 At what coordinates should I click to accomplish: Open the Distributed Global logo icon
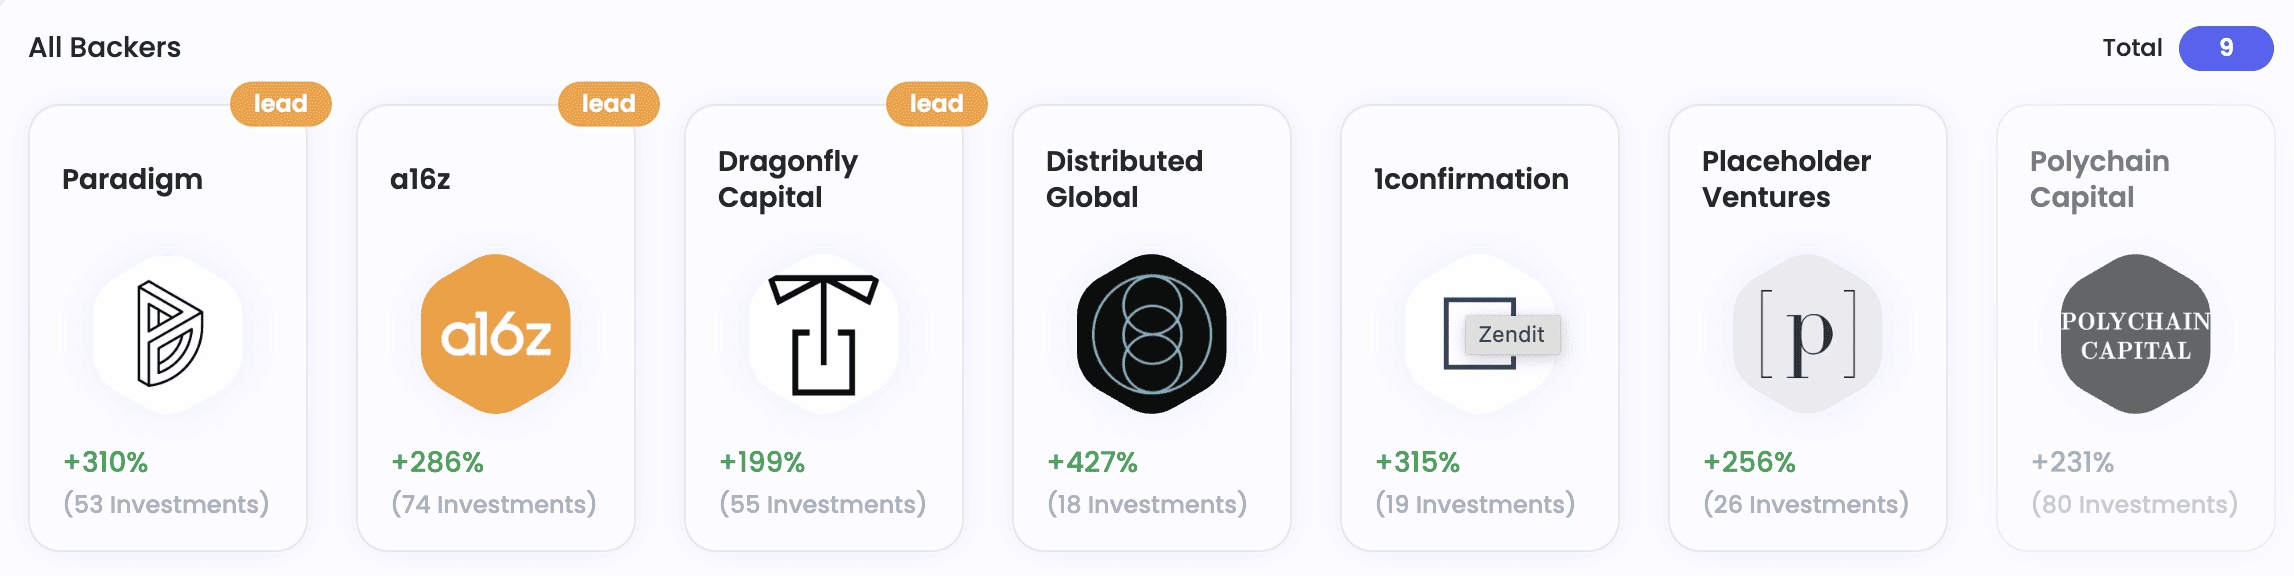(1150, 334)
